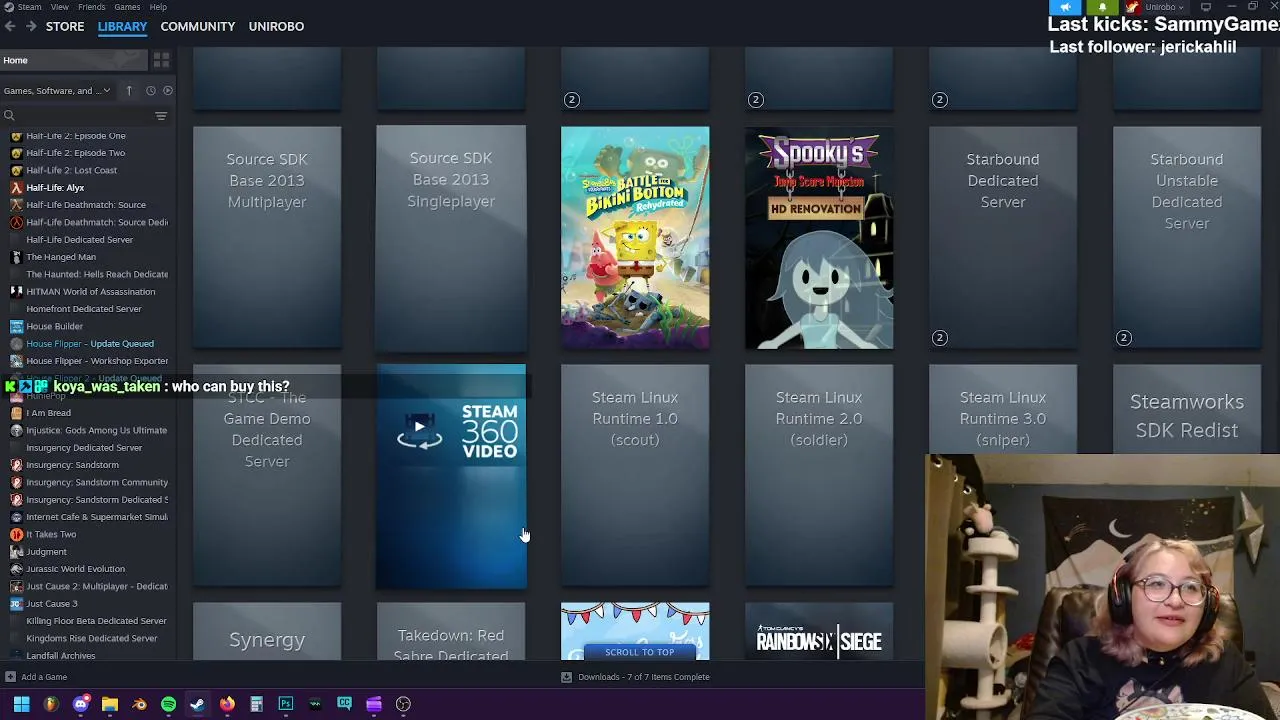Switch to Big Picture mode icon
Screen dimensions: 1280x720
[x=1205, y=7]
